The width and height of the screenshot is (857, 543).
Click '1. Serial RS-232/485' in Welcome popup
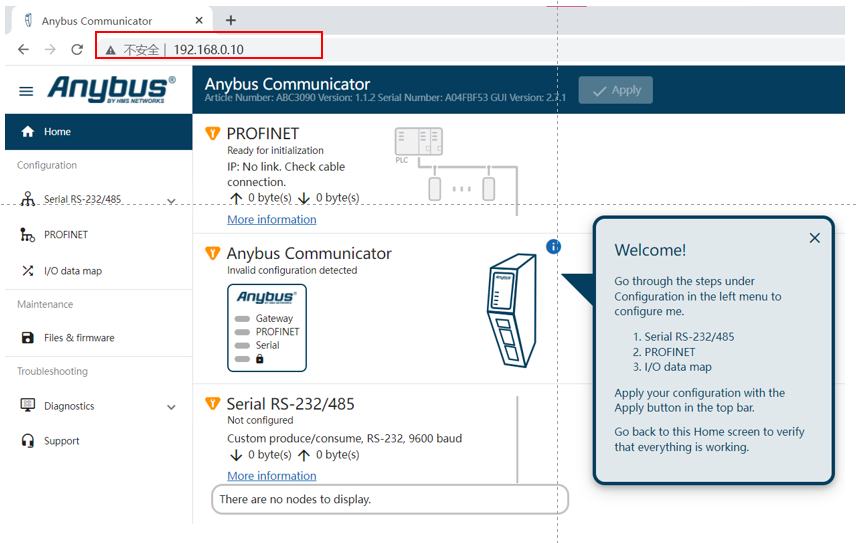pyautogui.click(x=683, y=337)
